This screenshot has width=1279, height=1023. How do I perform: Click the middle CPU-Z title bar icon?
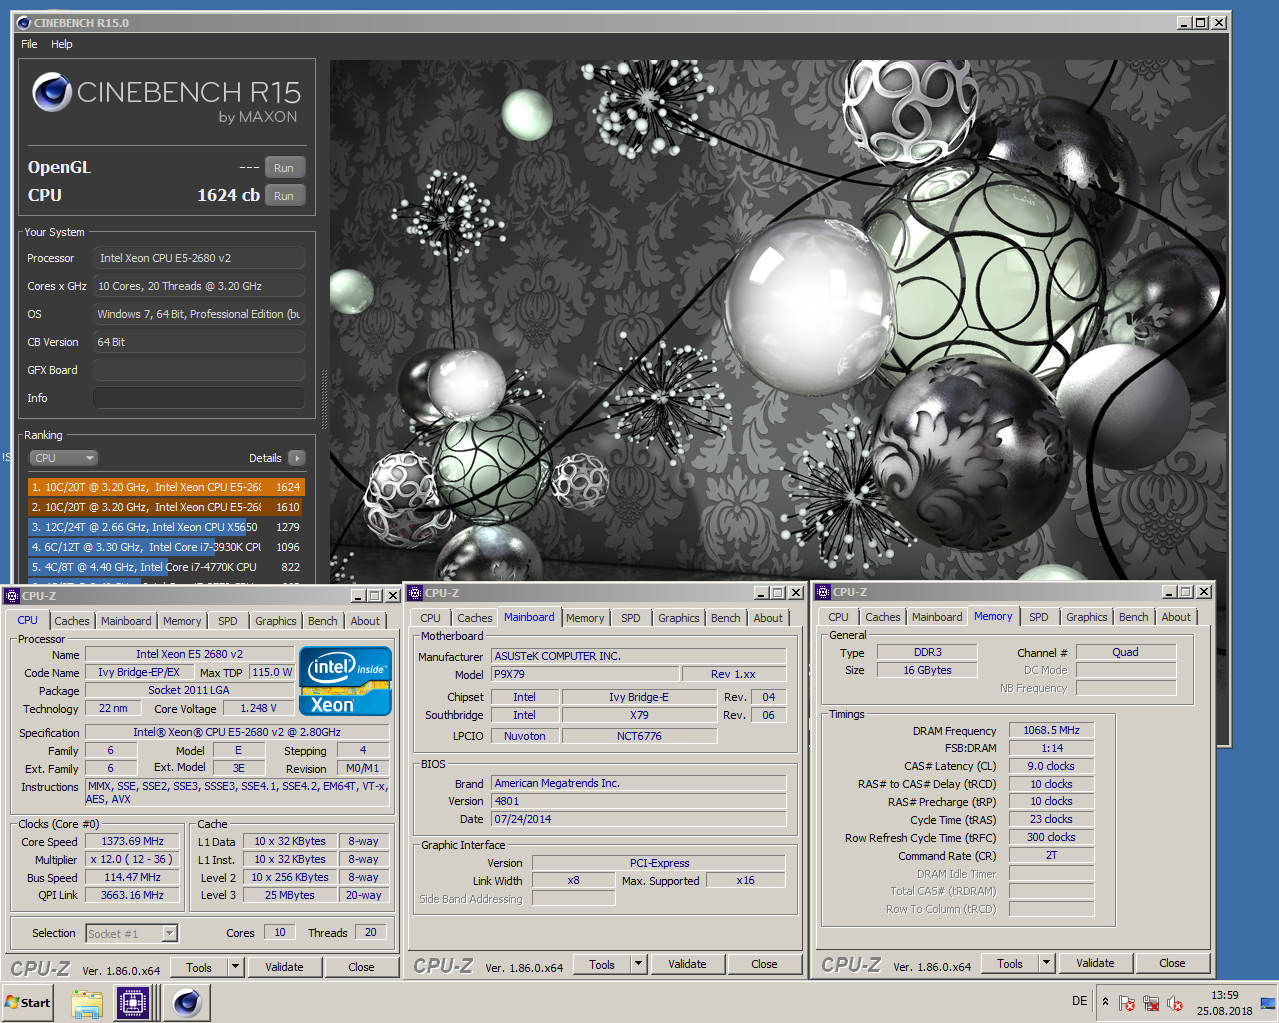click(x=415, y=593)
